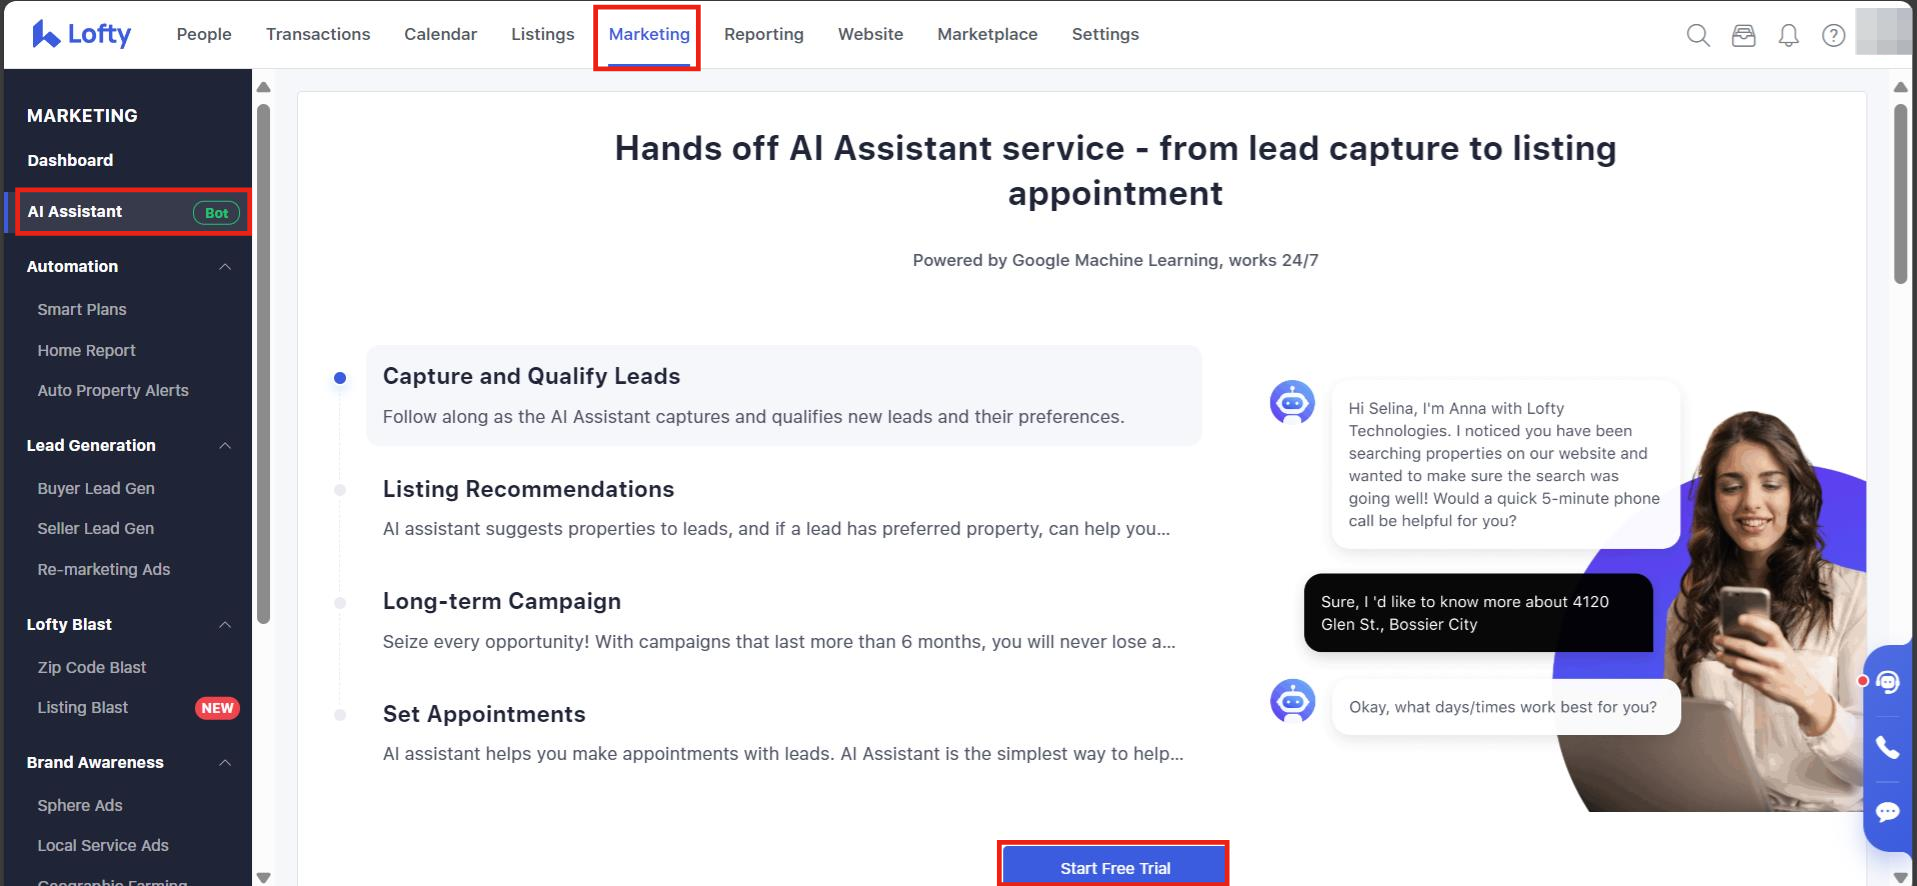Open Re-marketing Ads
Image resolution: width=1917 pixels, height=886 pixels.
pyautogui.click(x=104, y=570)
